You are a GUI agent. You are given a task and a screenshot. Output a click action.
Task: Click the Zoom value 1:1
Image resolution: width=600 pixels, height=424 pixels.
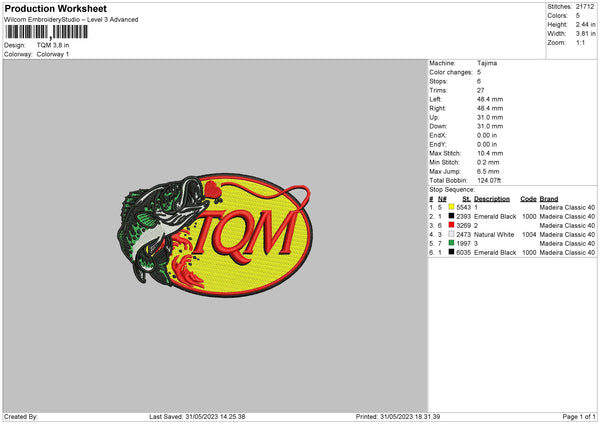580,43
